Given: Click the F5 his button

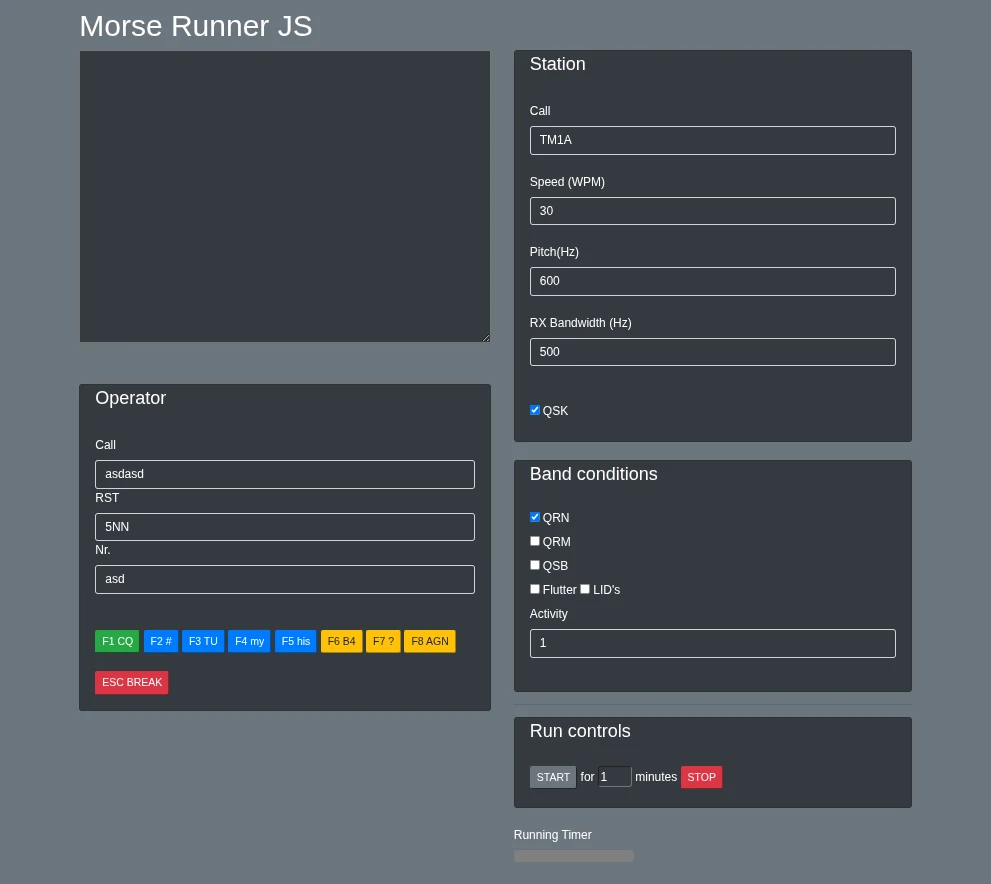Looking at the screenshot, I should click(x=296, y=641).
